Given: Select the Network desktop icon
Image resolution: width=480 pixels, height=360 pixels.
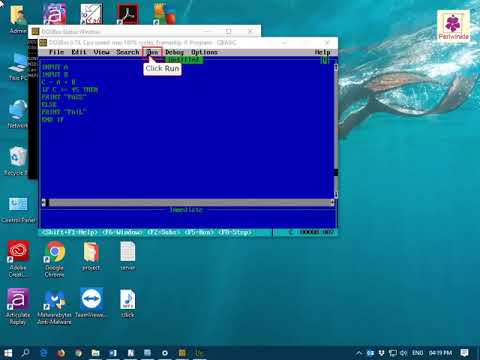Looking at the screenshot, I should click(18, 113).
